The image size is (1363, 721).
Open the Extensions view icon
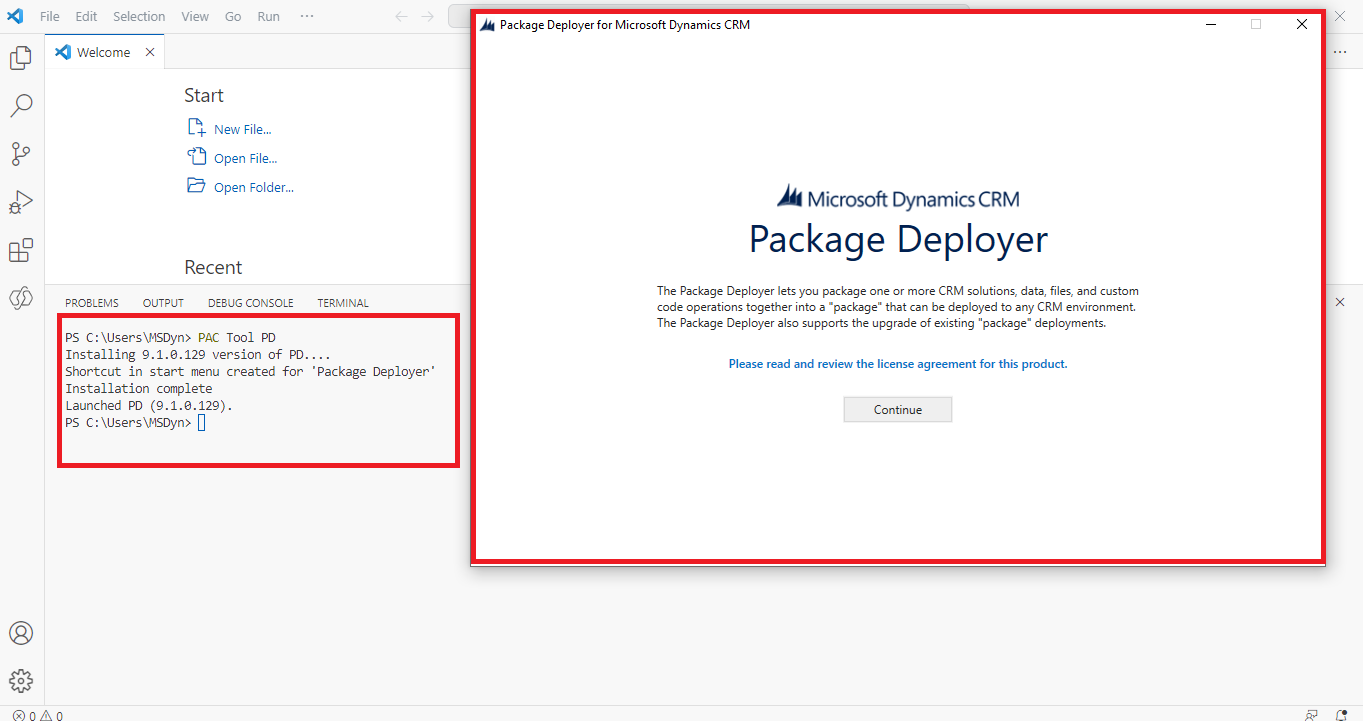21,250
